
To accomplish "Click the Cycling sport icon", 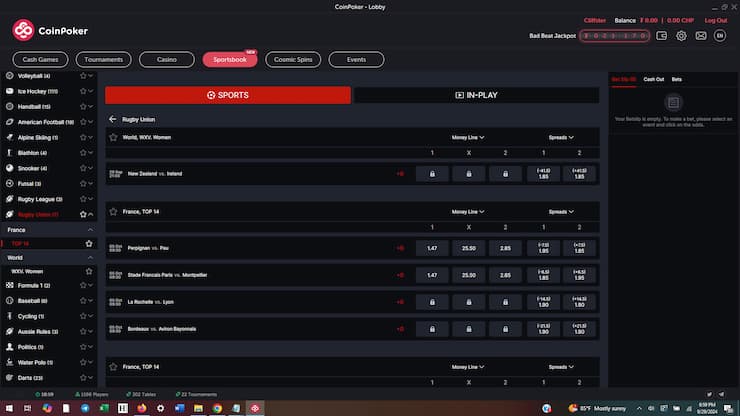I will tap(9, 316).
